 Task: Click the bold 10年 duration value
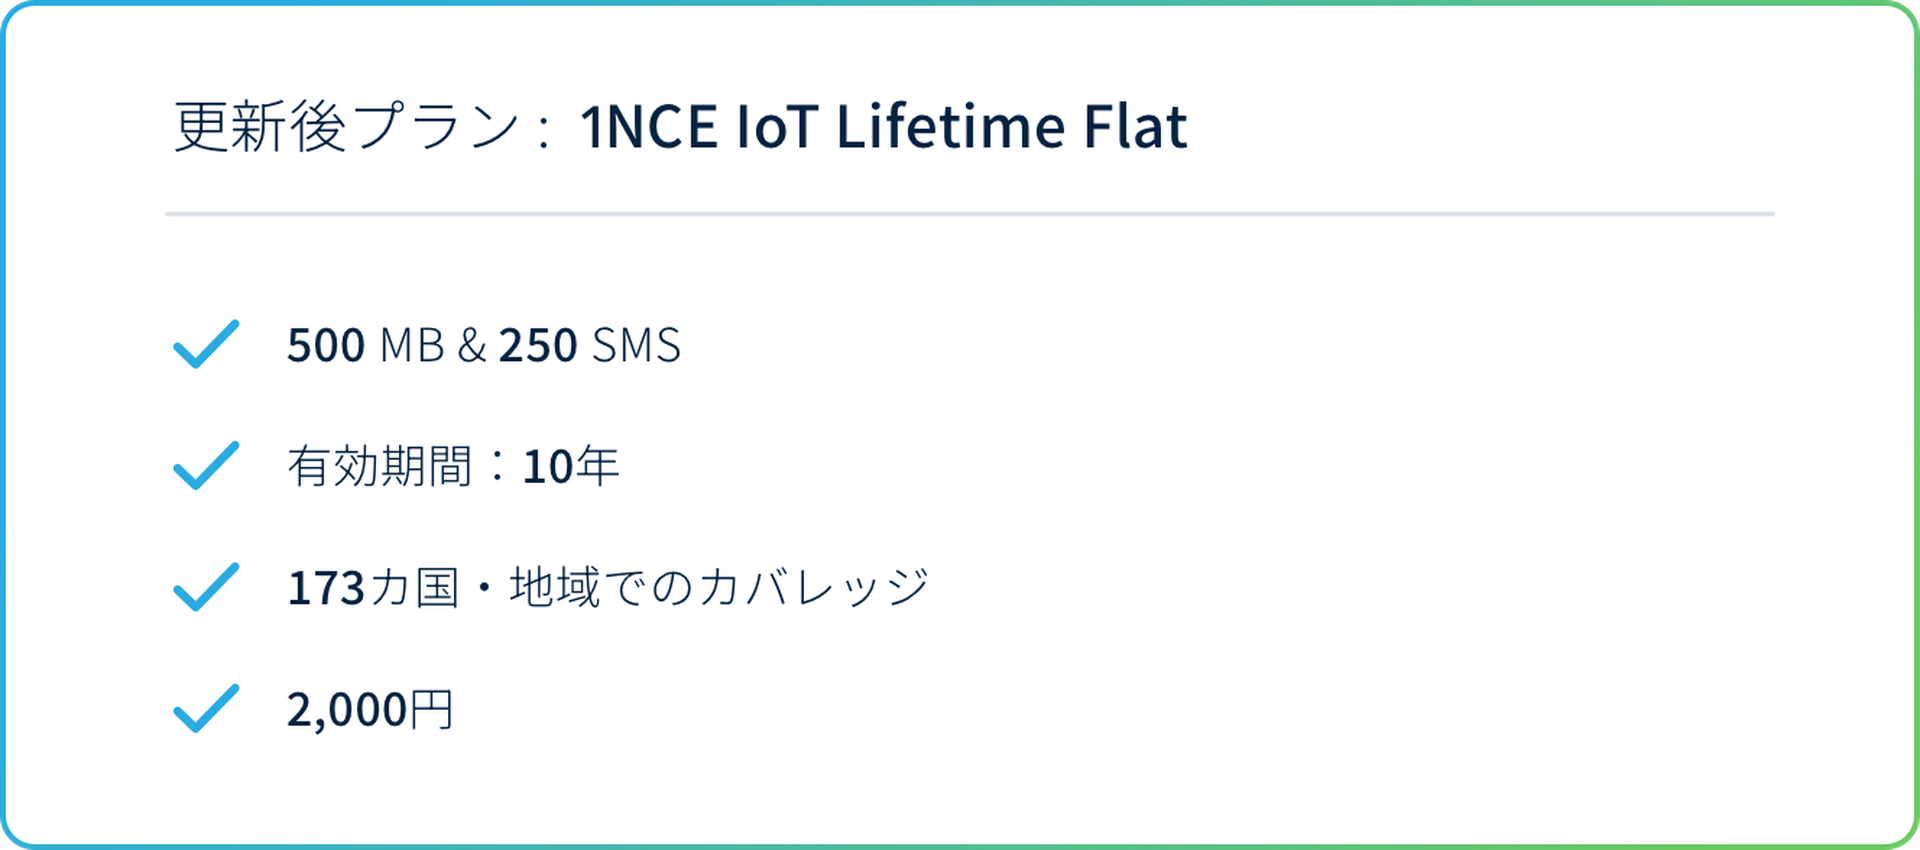[x=571, y=466]
